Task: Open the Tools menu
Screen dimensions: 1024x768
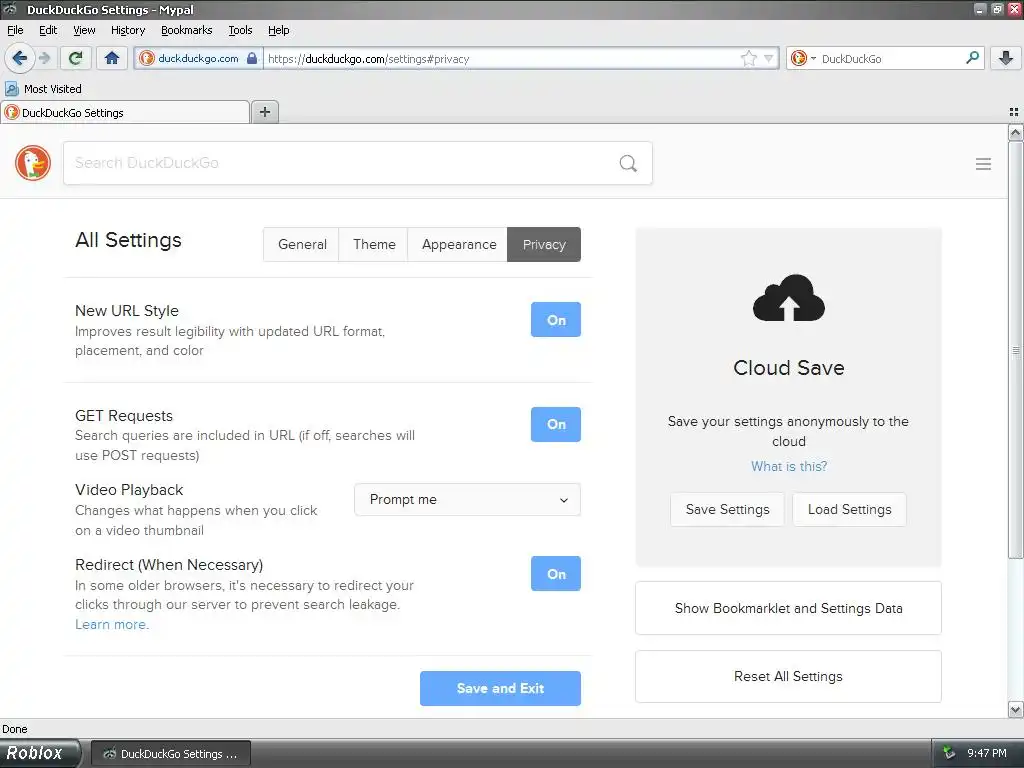Action: [x=240, y=30]
